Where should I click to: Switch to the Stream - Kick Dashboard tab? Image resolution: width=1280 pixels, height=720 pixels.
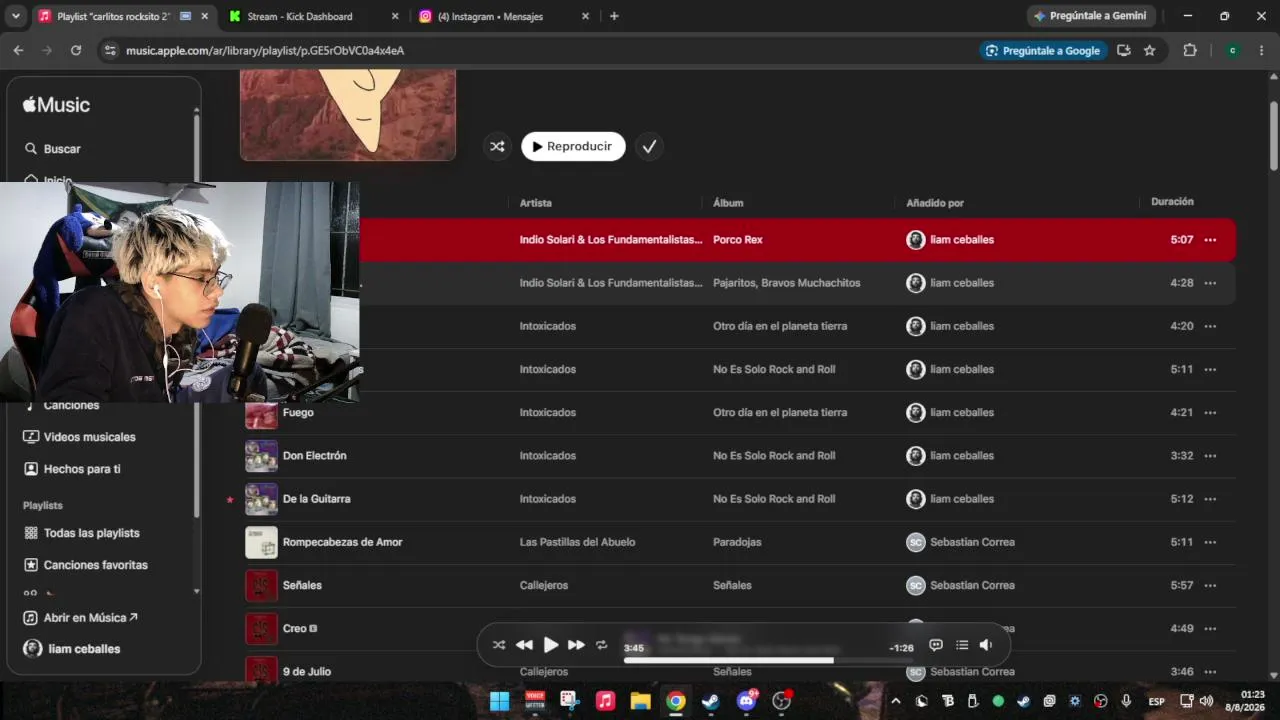point(311,16)
